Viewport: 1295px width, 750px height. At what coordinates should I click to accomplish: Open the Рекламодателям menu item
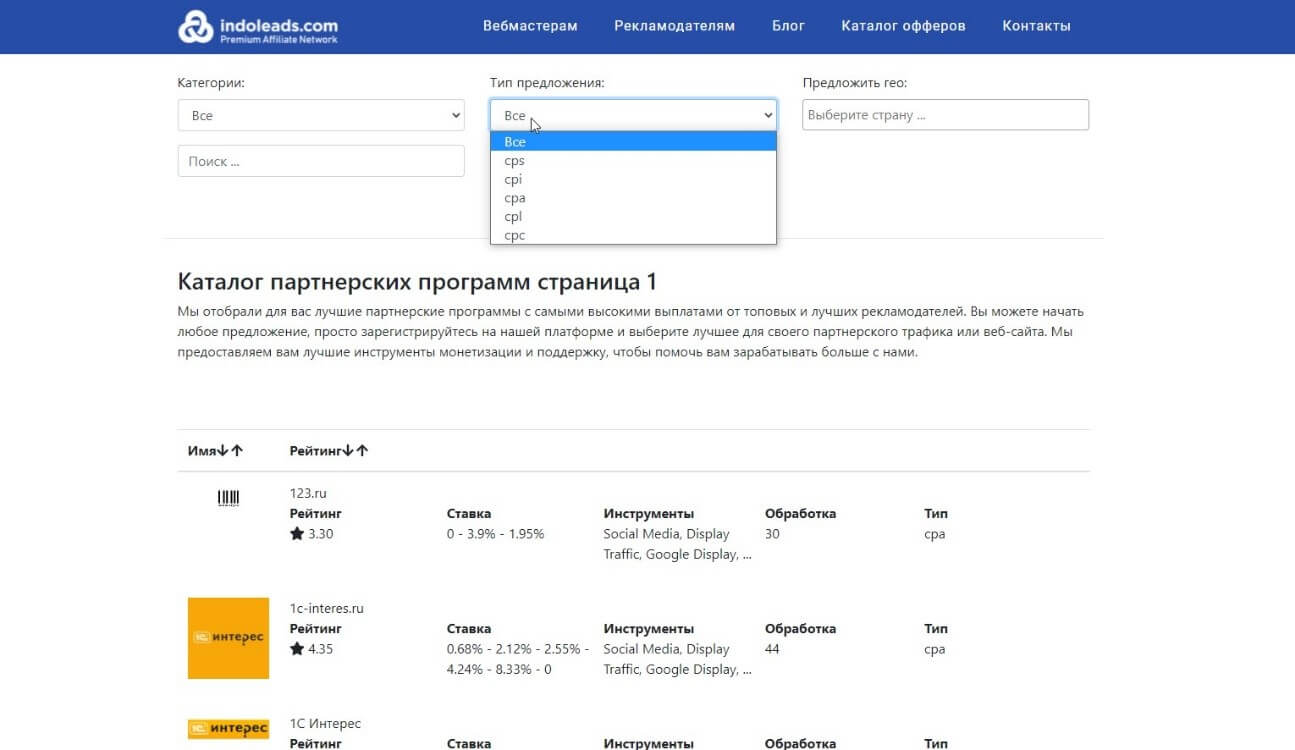675,26
